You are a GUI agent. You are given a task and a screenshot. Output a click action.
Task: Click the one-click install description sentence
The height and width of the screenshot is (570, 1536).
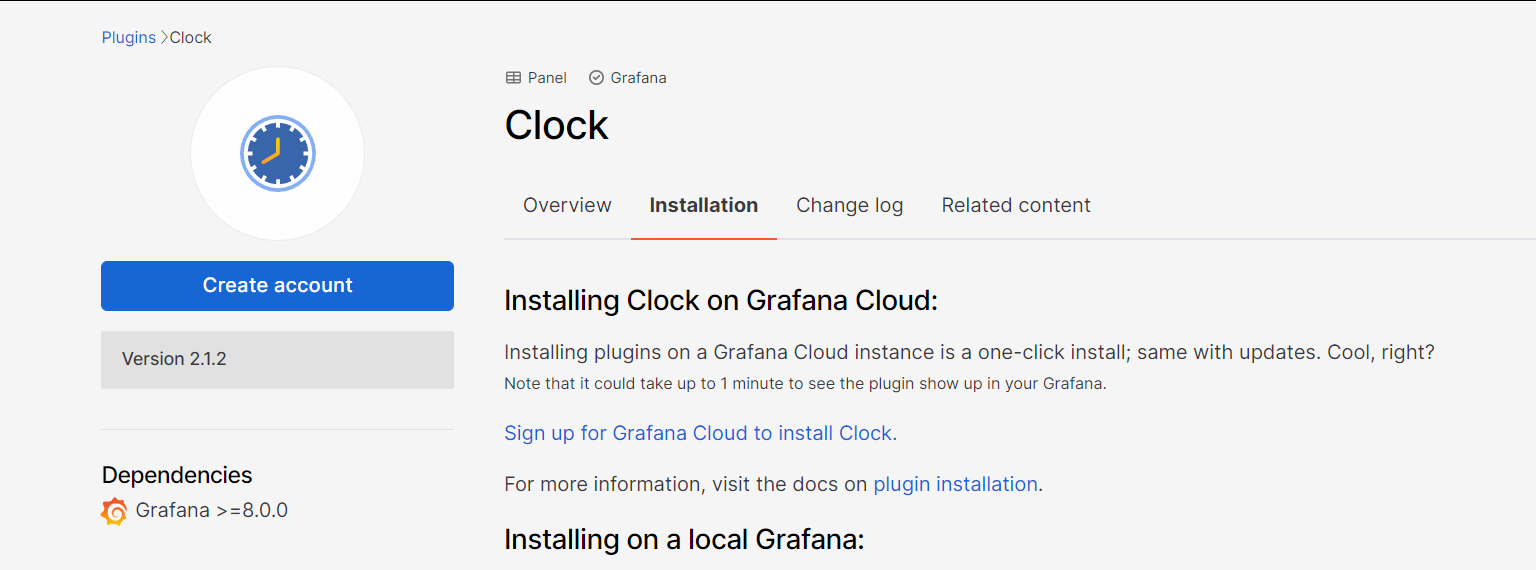point(970,353)
